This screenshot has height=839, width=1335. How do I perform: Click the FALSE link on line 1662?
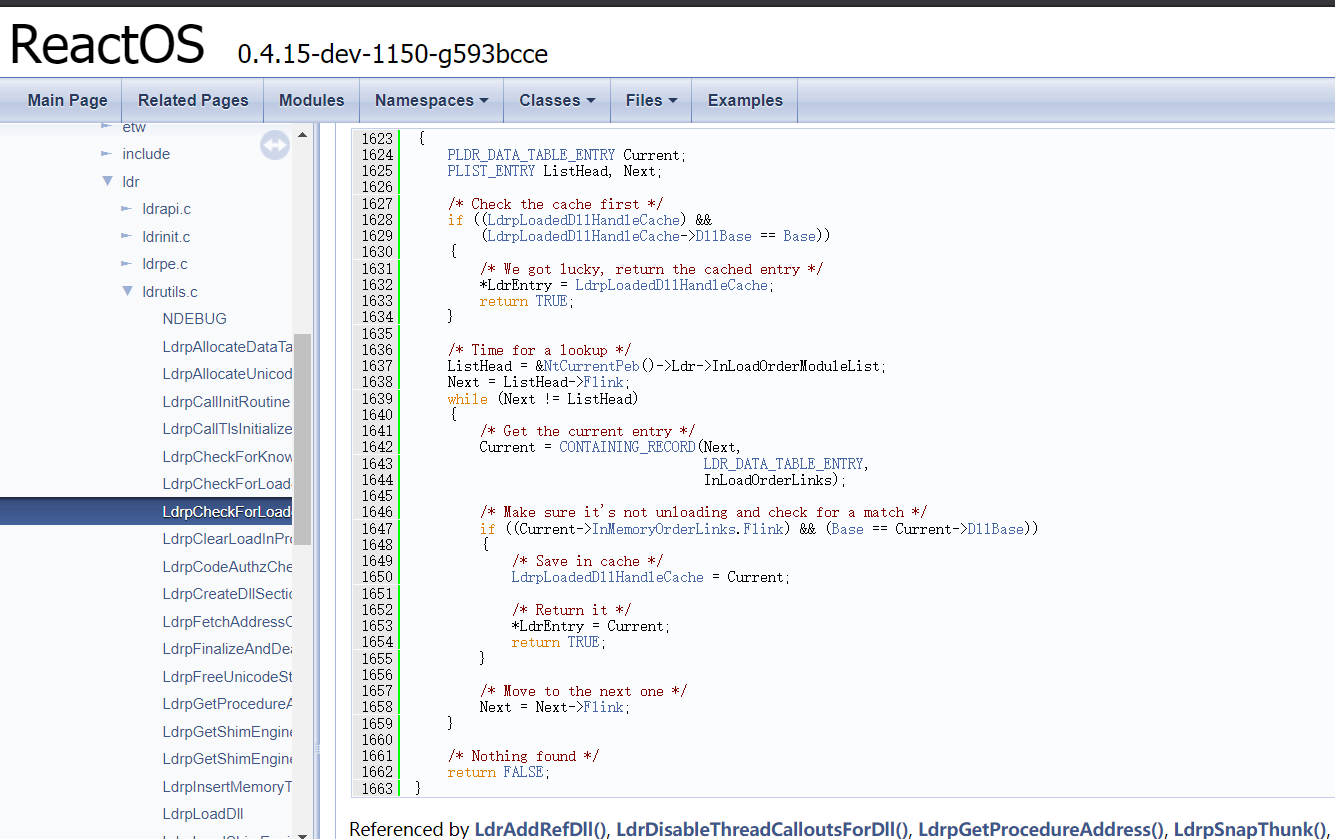click(x=523, y=772)
